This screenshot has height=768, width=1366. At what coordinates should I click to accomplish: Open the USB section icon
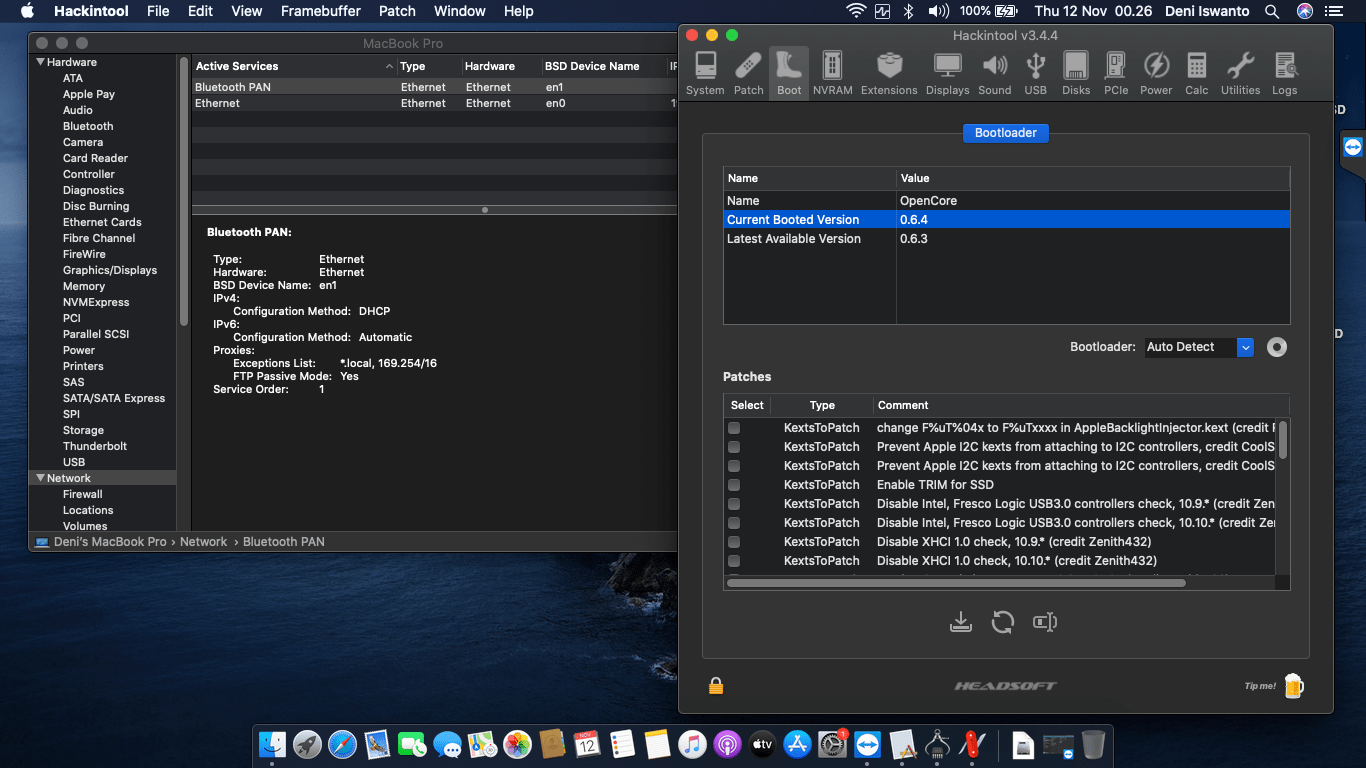tap(1036, 73)
